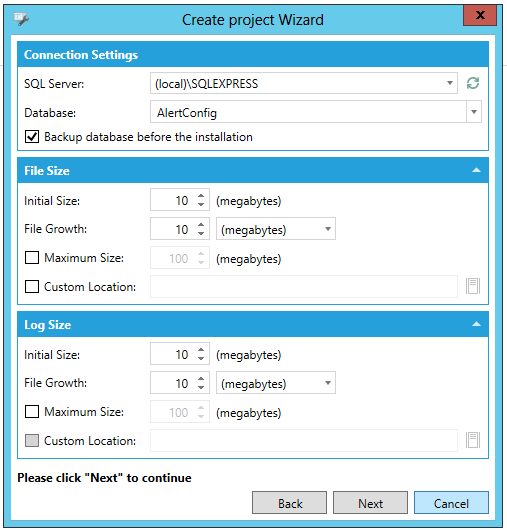Enable Custom Location under File Size
507x530 pixels.
point(32,287)
